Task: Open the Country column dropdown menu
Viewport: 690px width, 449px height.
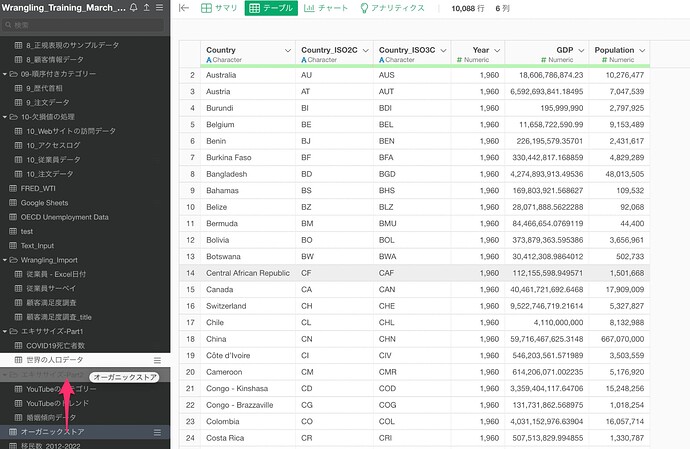Action: (288, 51)
